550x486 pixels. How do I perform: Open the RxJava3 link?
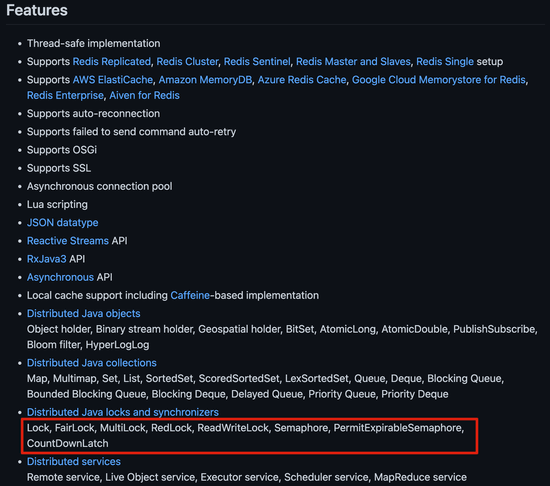coord(47,259)
